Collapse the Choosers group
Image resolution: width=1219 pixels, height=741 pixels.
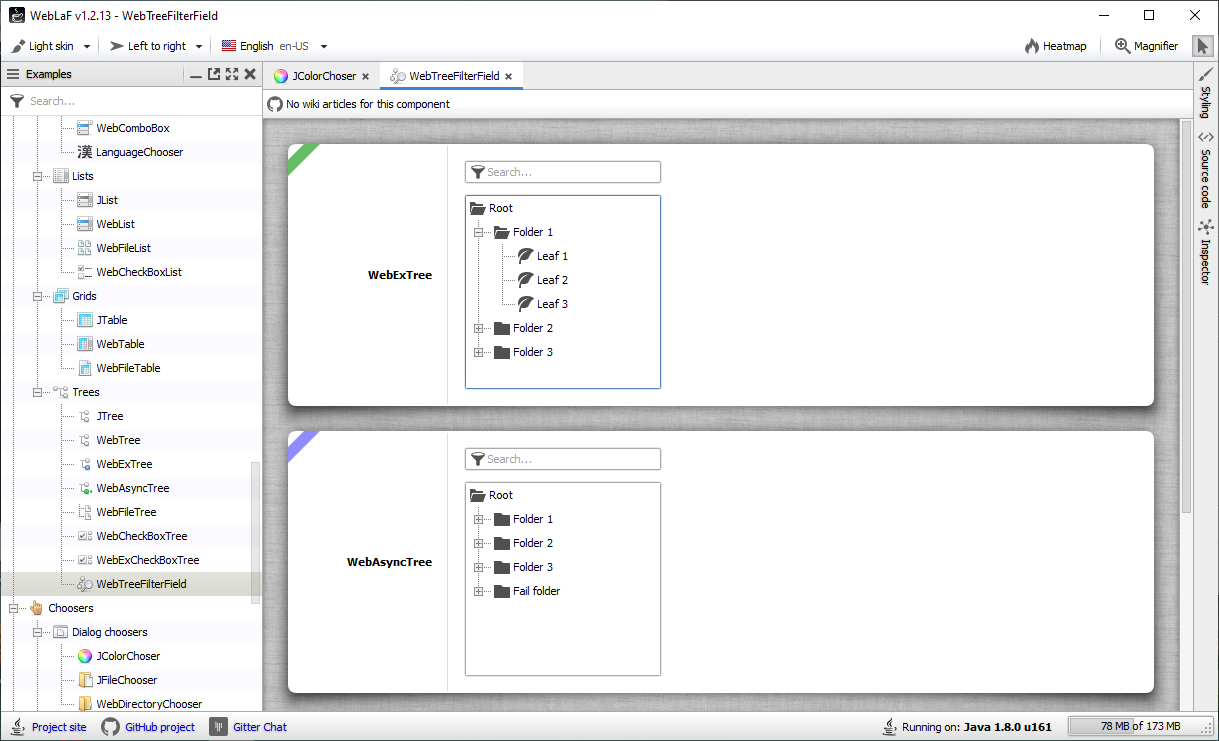(x=14, y=608)
